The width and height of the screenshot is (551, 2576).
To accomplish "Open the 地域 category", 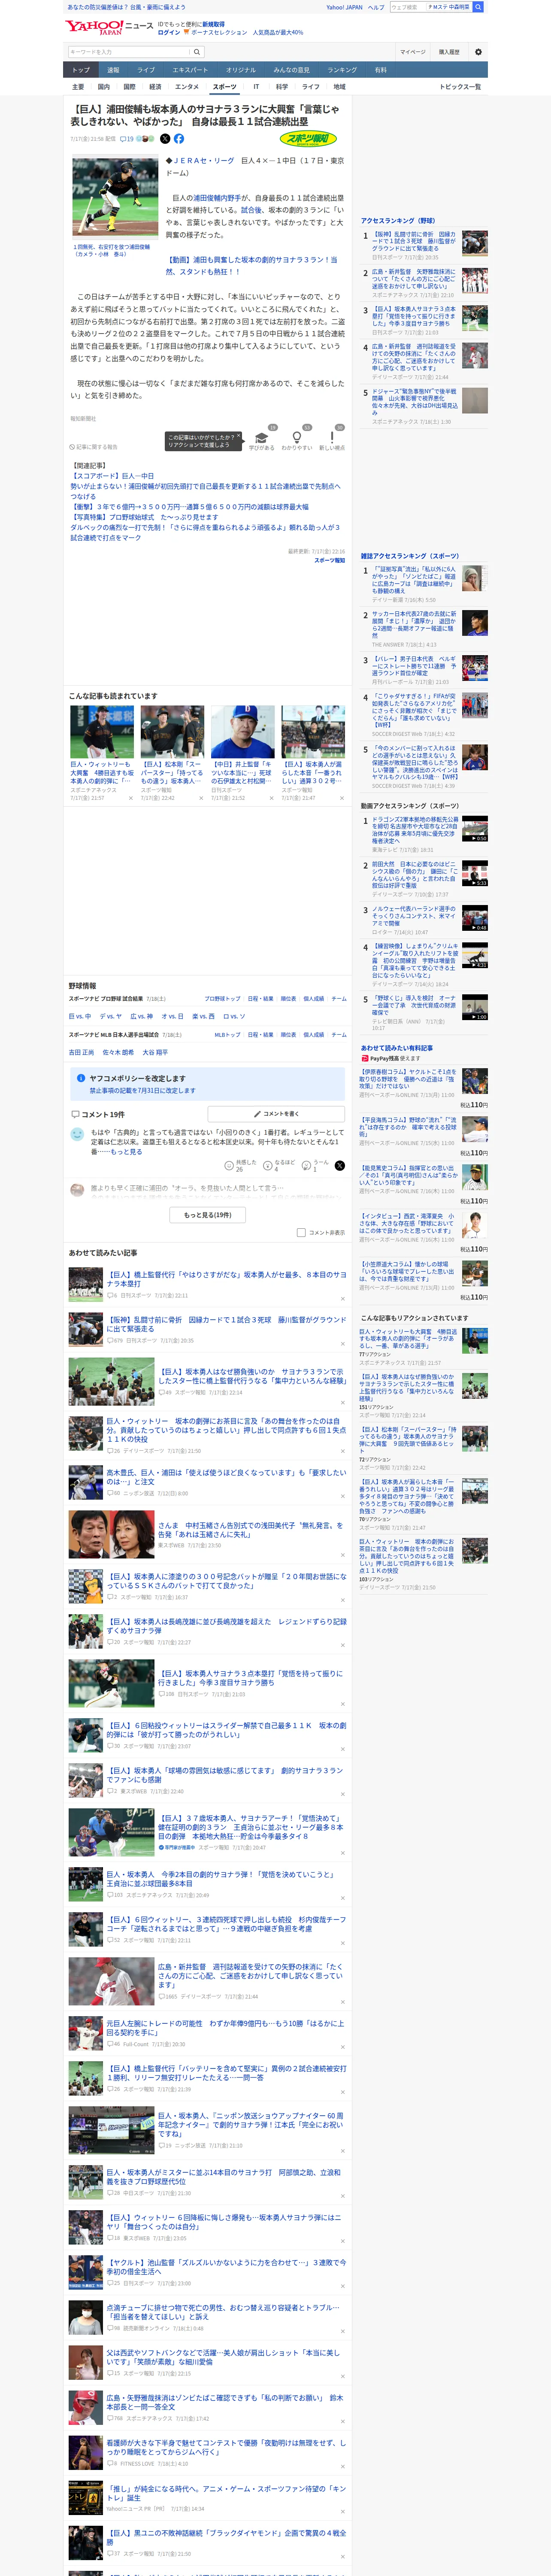I will tap(340, 87).
